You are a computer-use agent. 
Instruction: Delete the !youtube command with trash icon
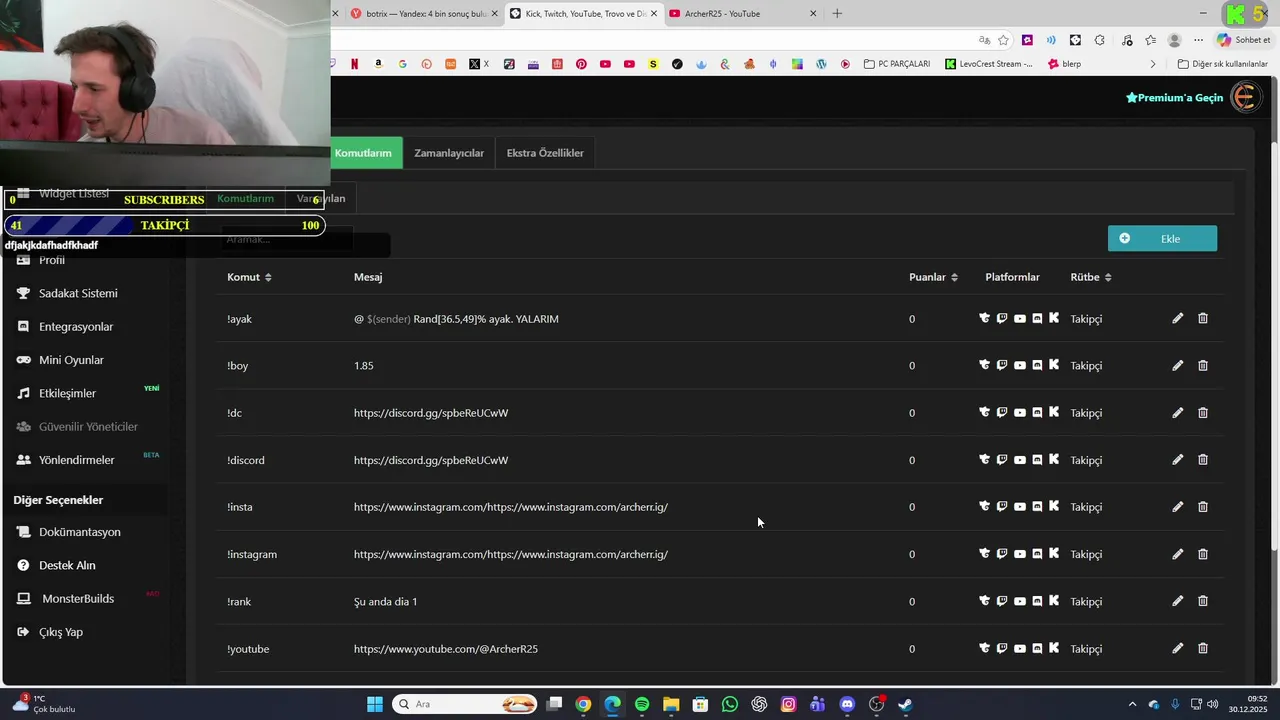pyautogui.click(x=1203, y=648)
